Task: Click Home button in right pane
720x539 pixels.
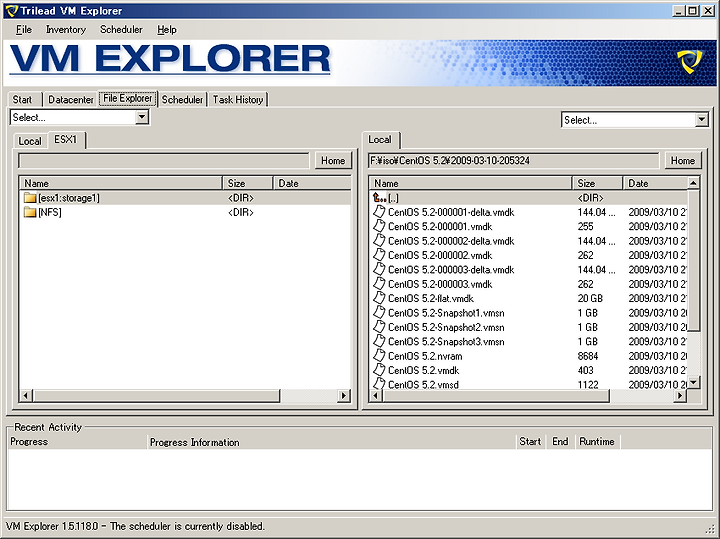Action: pyautogui.click(x=683, y=161)
